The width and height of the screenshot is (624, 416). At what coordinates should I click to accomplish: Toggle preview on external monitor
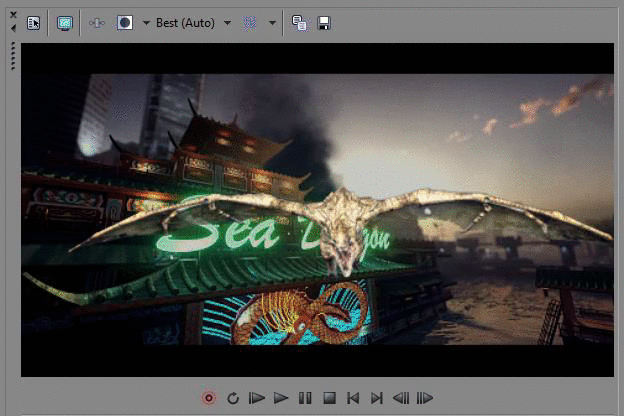click(x=64, y=23)
